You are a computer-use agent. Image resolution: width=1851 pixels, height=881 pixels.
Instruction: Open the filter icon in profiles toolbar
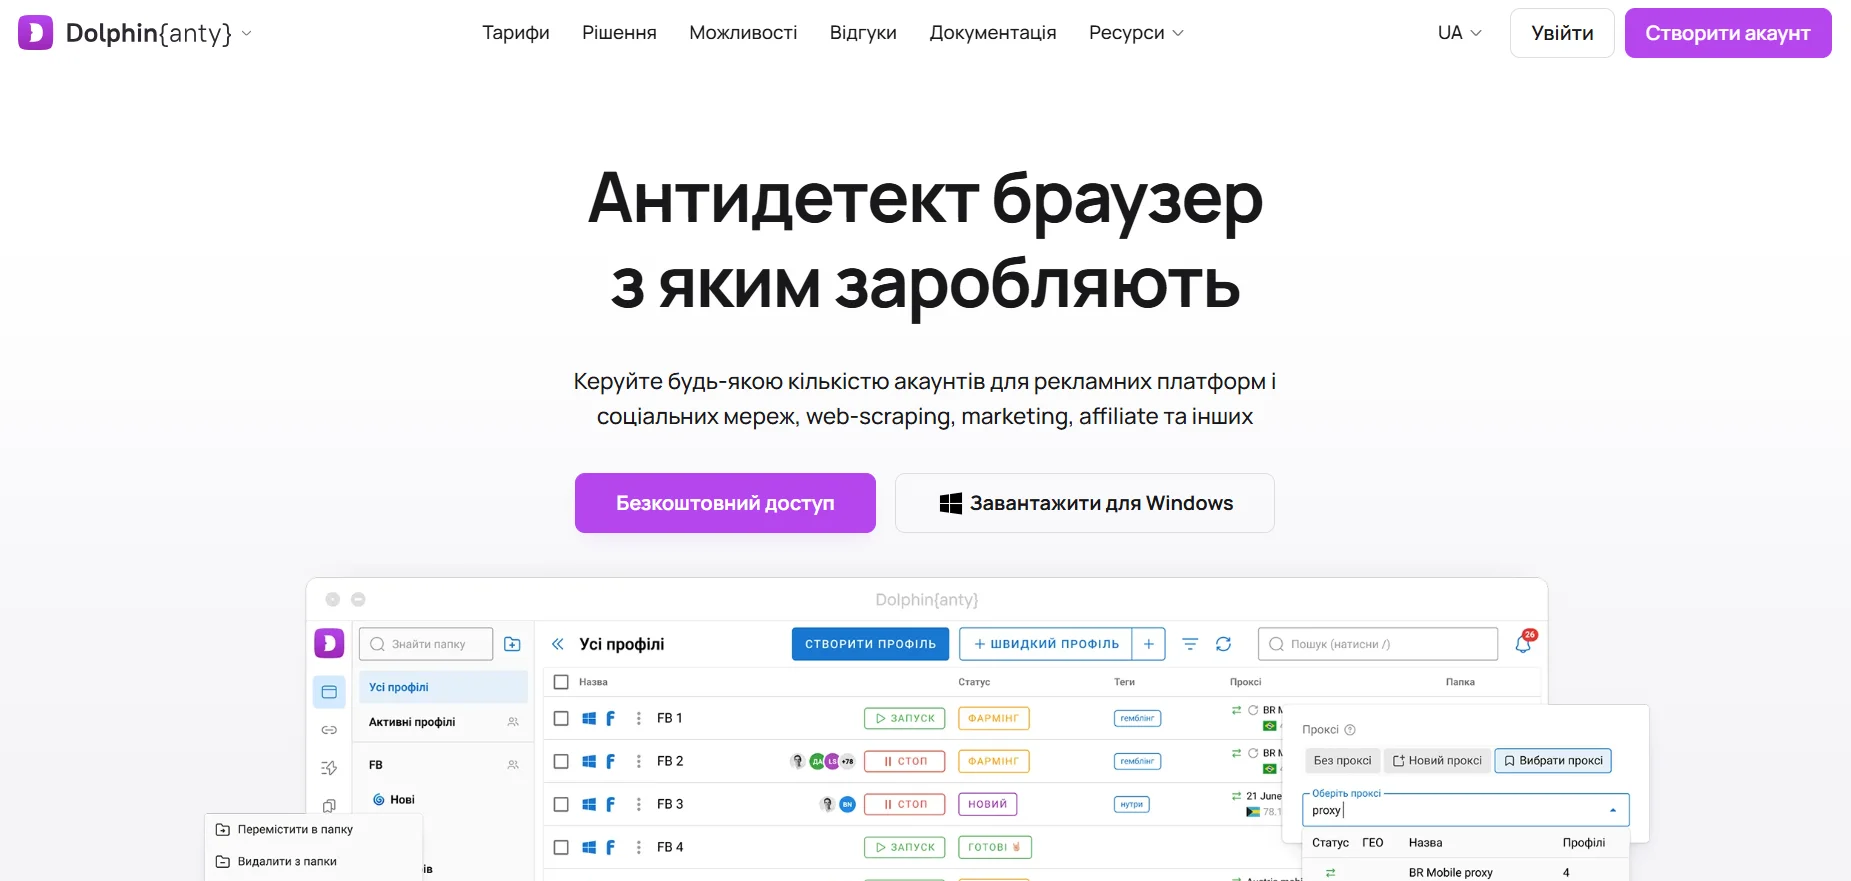(x=1190, y=644)
